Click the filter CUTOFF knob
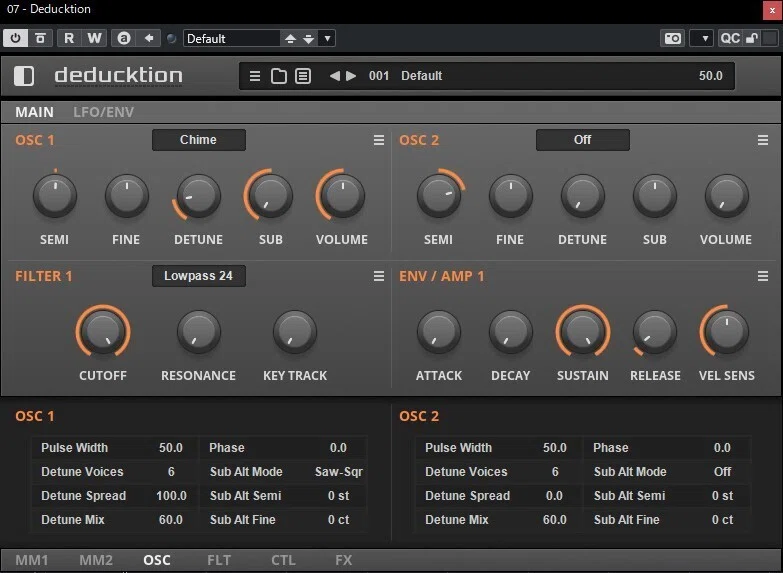Viewport: 783px width, 573px height. pyautogui.click(x=103, y=331)
